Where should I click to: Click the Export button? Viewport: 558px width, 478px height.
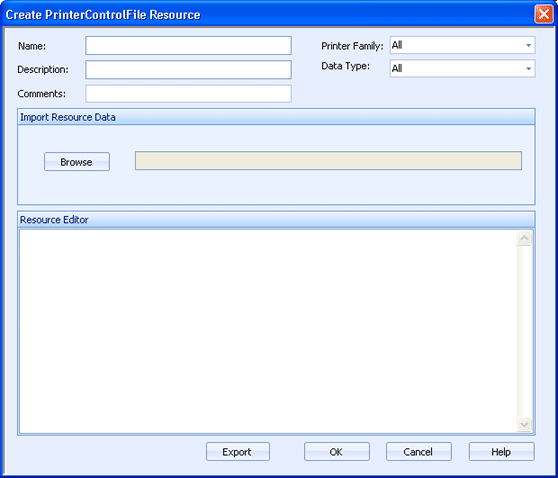pyautogui.click(x=238, y=452)
